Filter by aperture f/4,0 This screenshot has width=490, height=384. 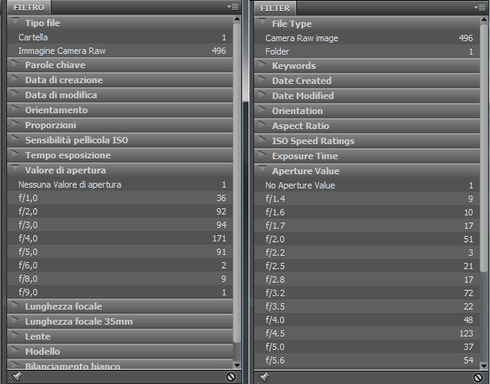click(120, 238)
